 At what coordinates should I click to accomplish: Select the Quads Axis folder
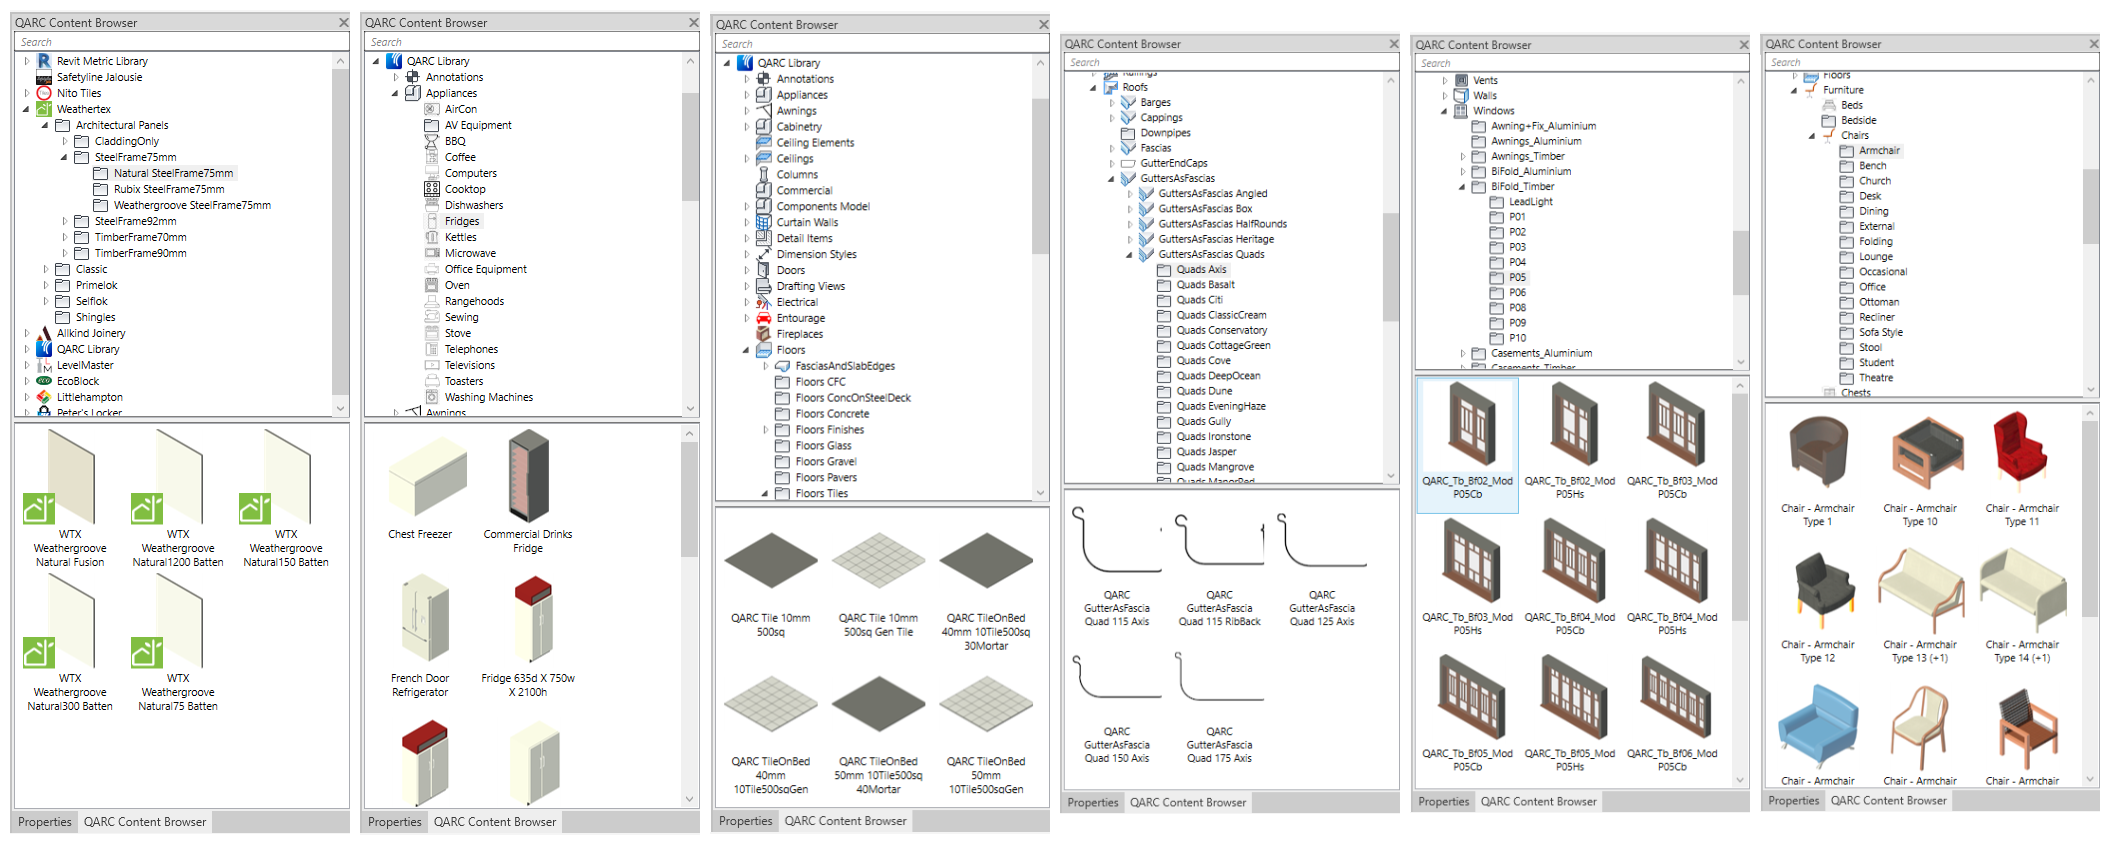1201,269
